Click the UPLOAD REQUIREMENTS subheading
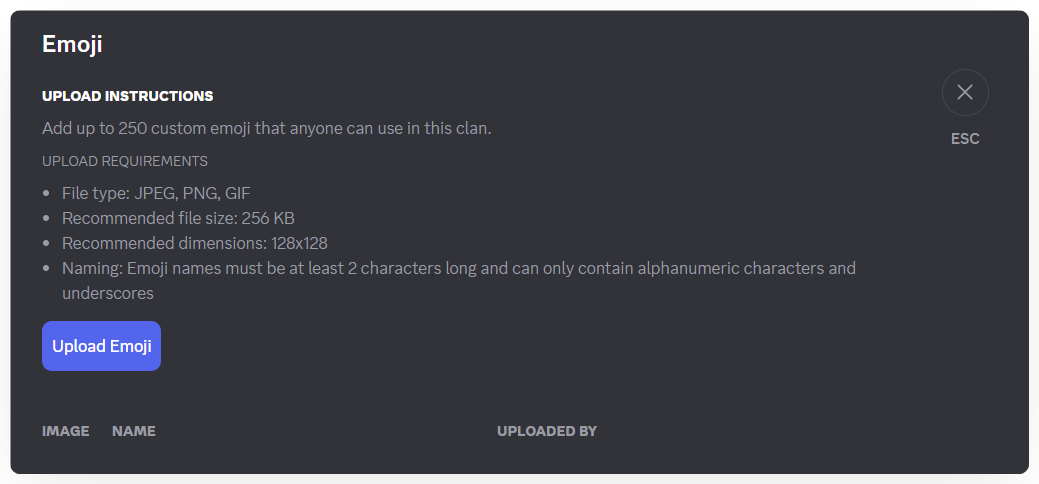Screen dimensions: 1039x484 (x=125, y=161)
